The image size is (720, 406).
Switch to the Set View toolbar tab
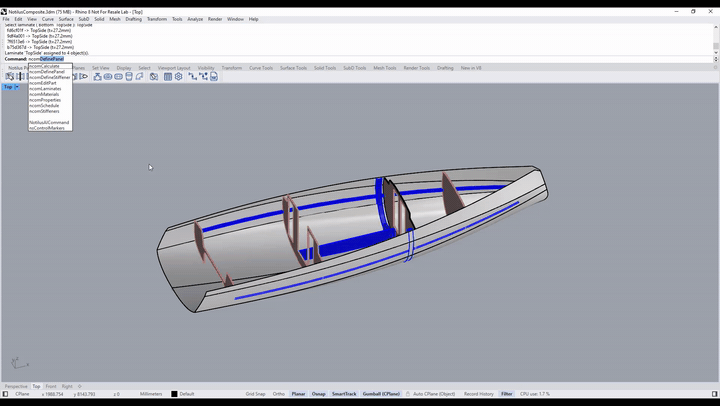101,68
